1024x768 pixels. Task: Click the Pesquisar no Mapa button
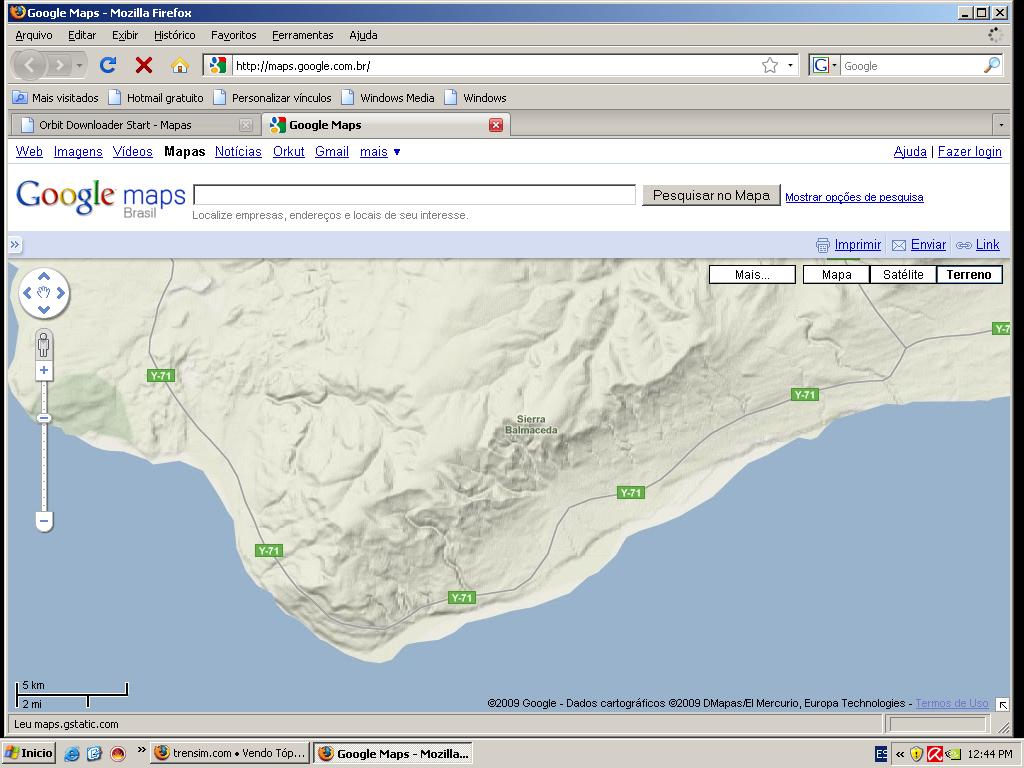[711, 195]
